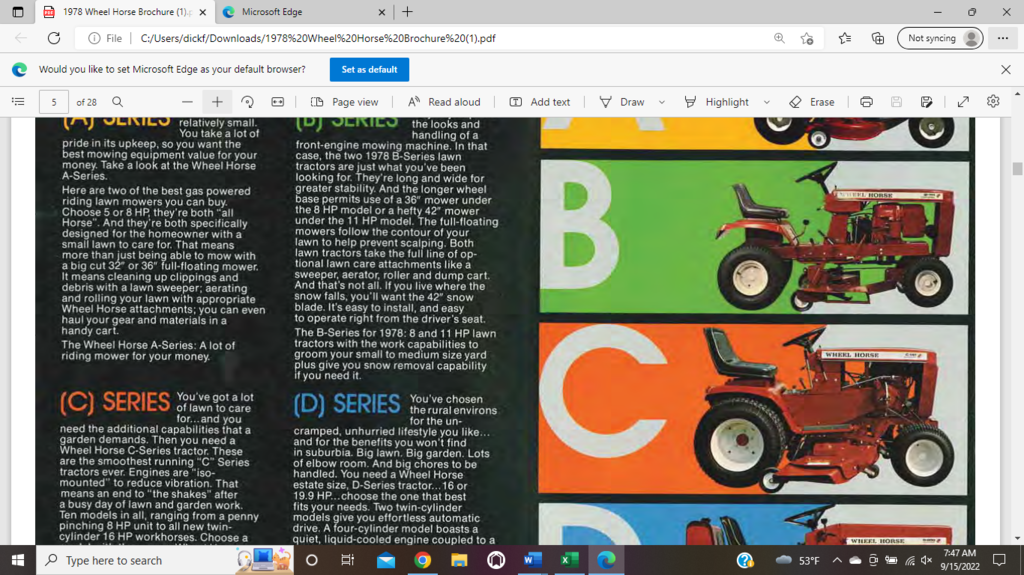The width and height of the screenshot is (1024, 575).
Task: Open the weather 53°F widget
Action: point(797,560)
